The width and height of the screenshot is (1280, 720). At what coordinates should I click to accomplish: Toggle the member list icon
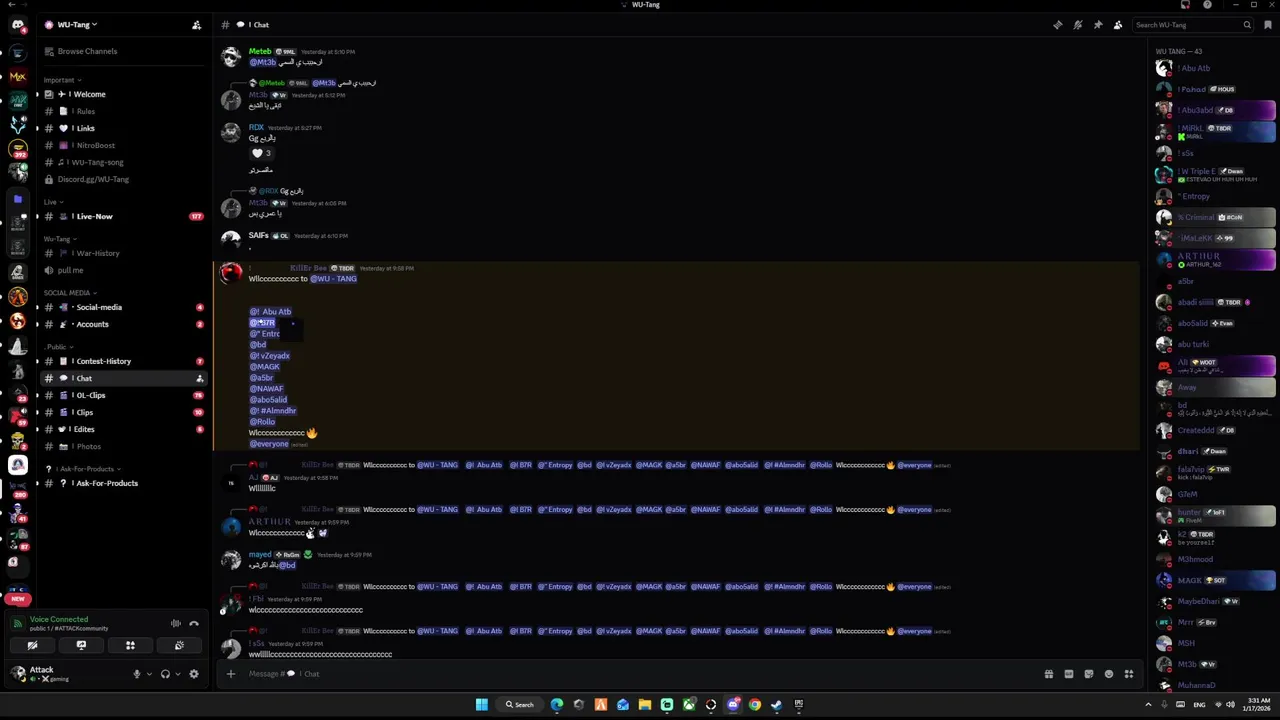tap(1117, 25)
